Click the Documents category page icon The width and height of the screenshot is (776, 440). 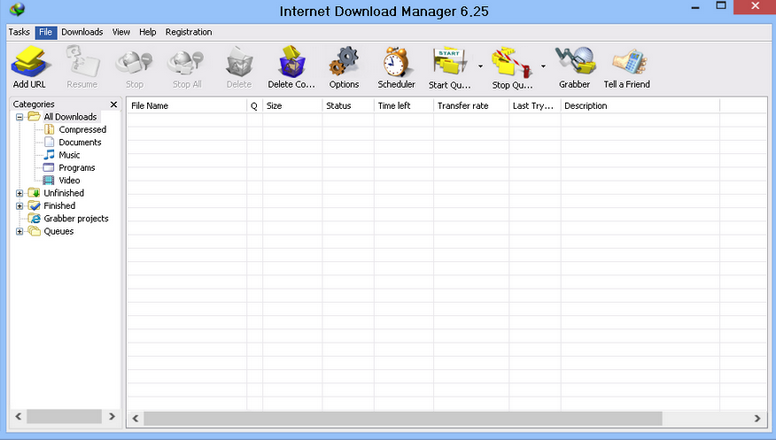[x=49, y=143]
